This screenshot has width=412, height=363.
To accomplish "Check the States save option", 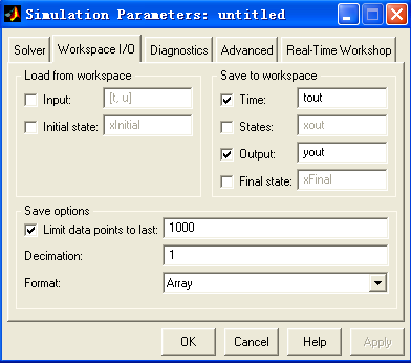I will [x=227, y=127].
